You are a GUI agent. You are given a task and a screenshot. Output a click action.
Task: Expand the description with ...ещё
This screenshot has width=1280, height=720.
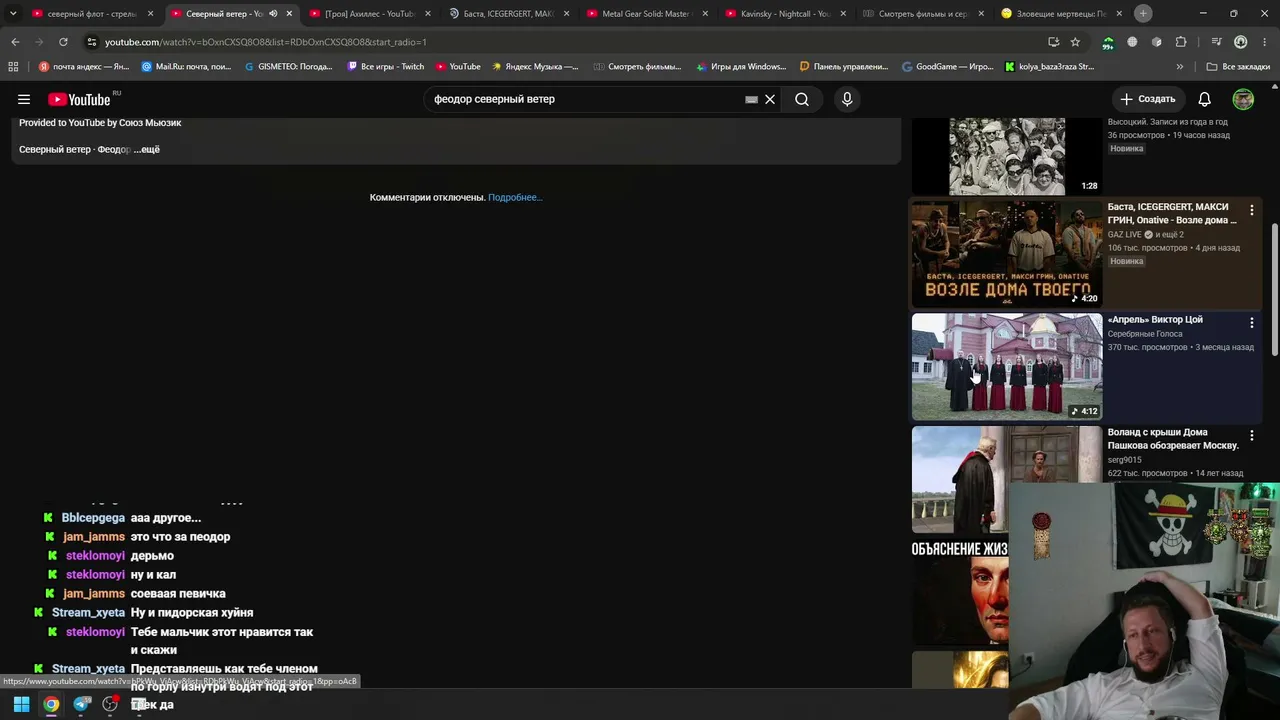tap(147, 149)
